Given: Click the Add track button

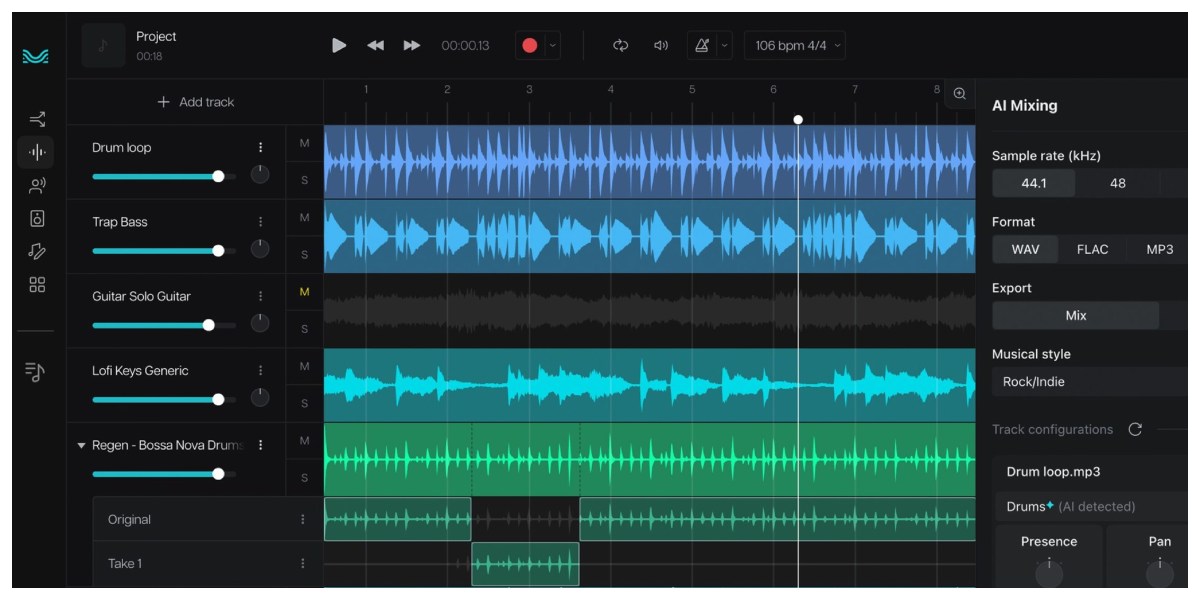Looking at the screenshot, I should click(x=195, y=102).
